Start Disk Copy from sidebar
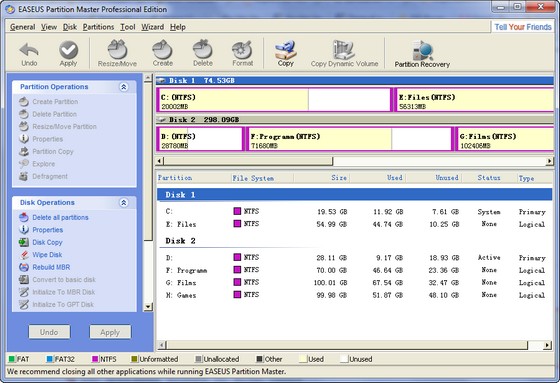 [x=41, y=243]
